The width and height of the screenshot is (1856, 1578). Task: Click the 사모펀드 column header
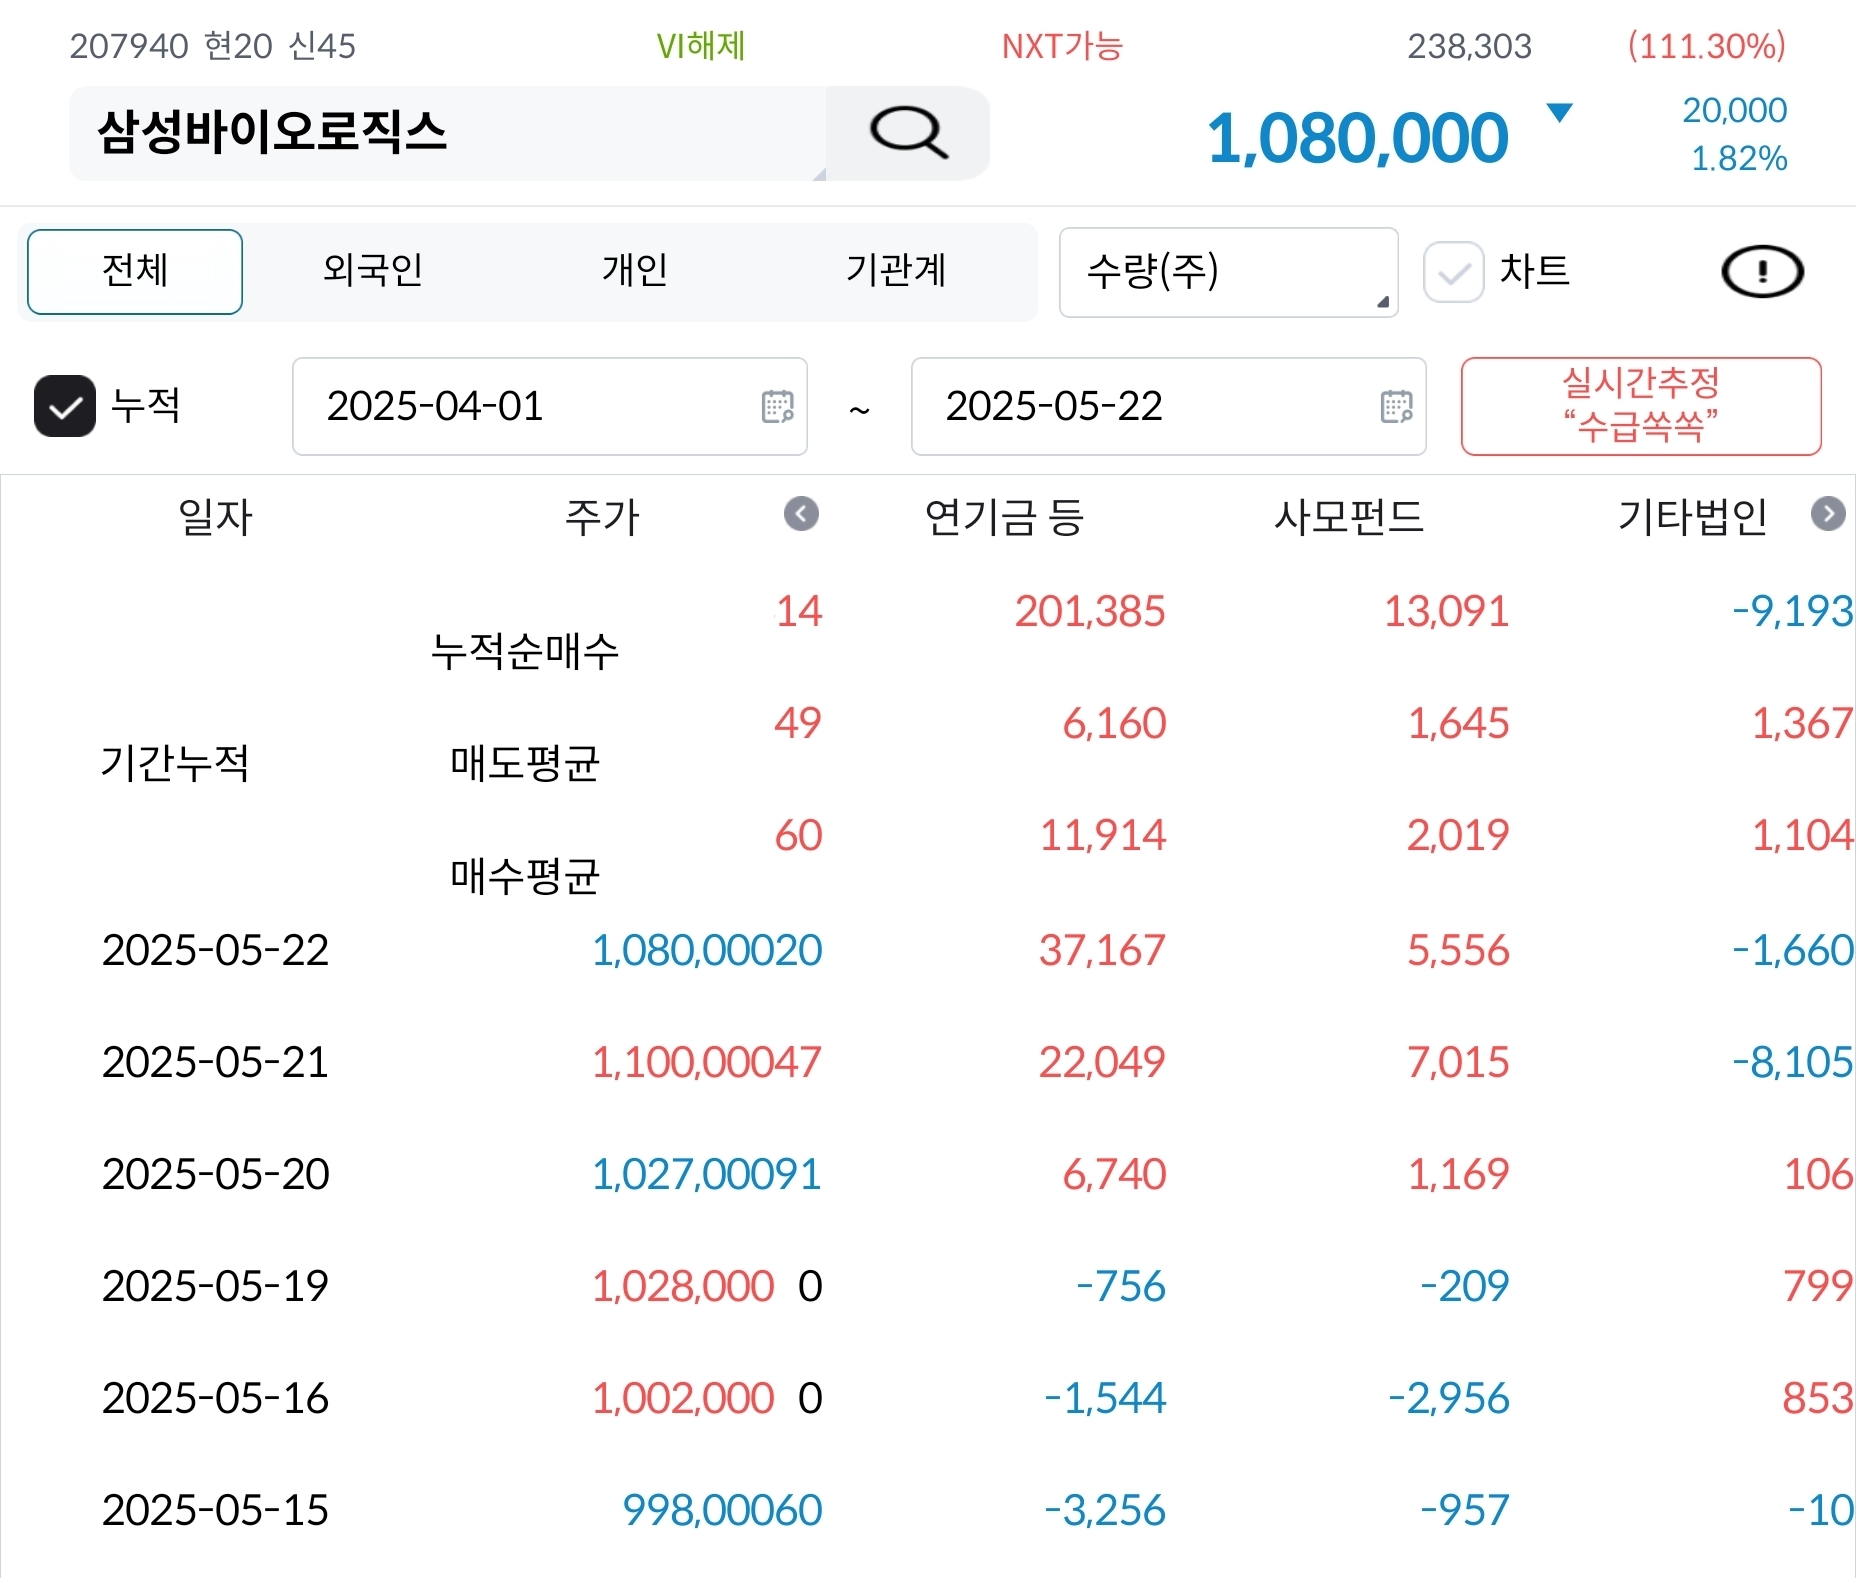(x=1348, y=517)
